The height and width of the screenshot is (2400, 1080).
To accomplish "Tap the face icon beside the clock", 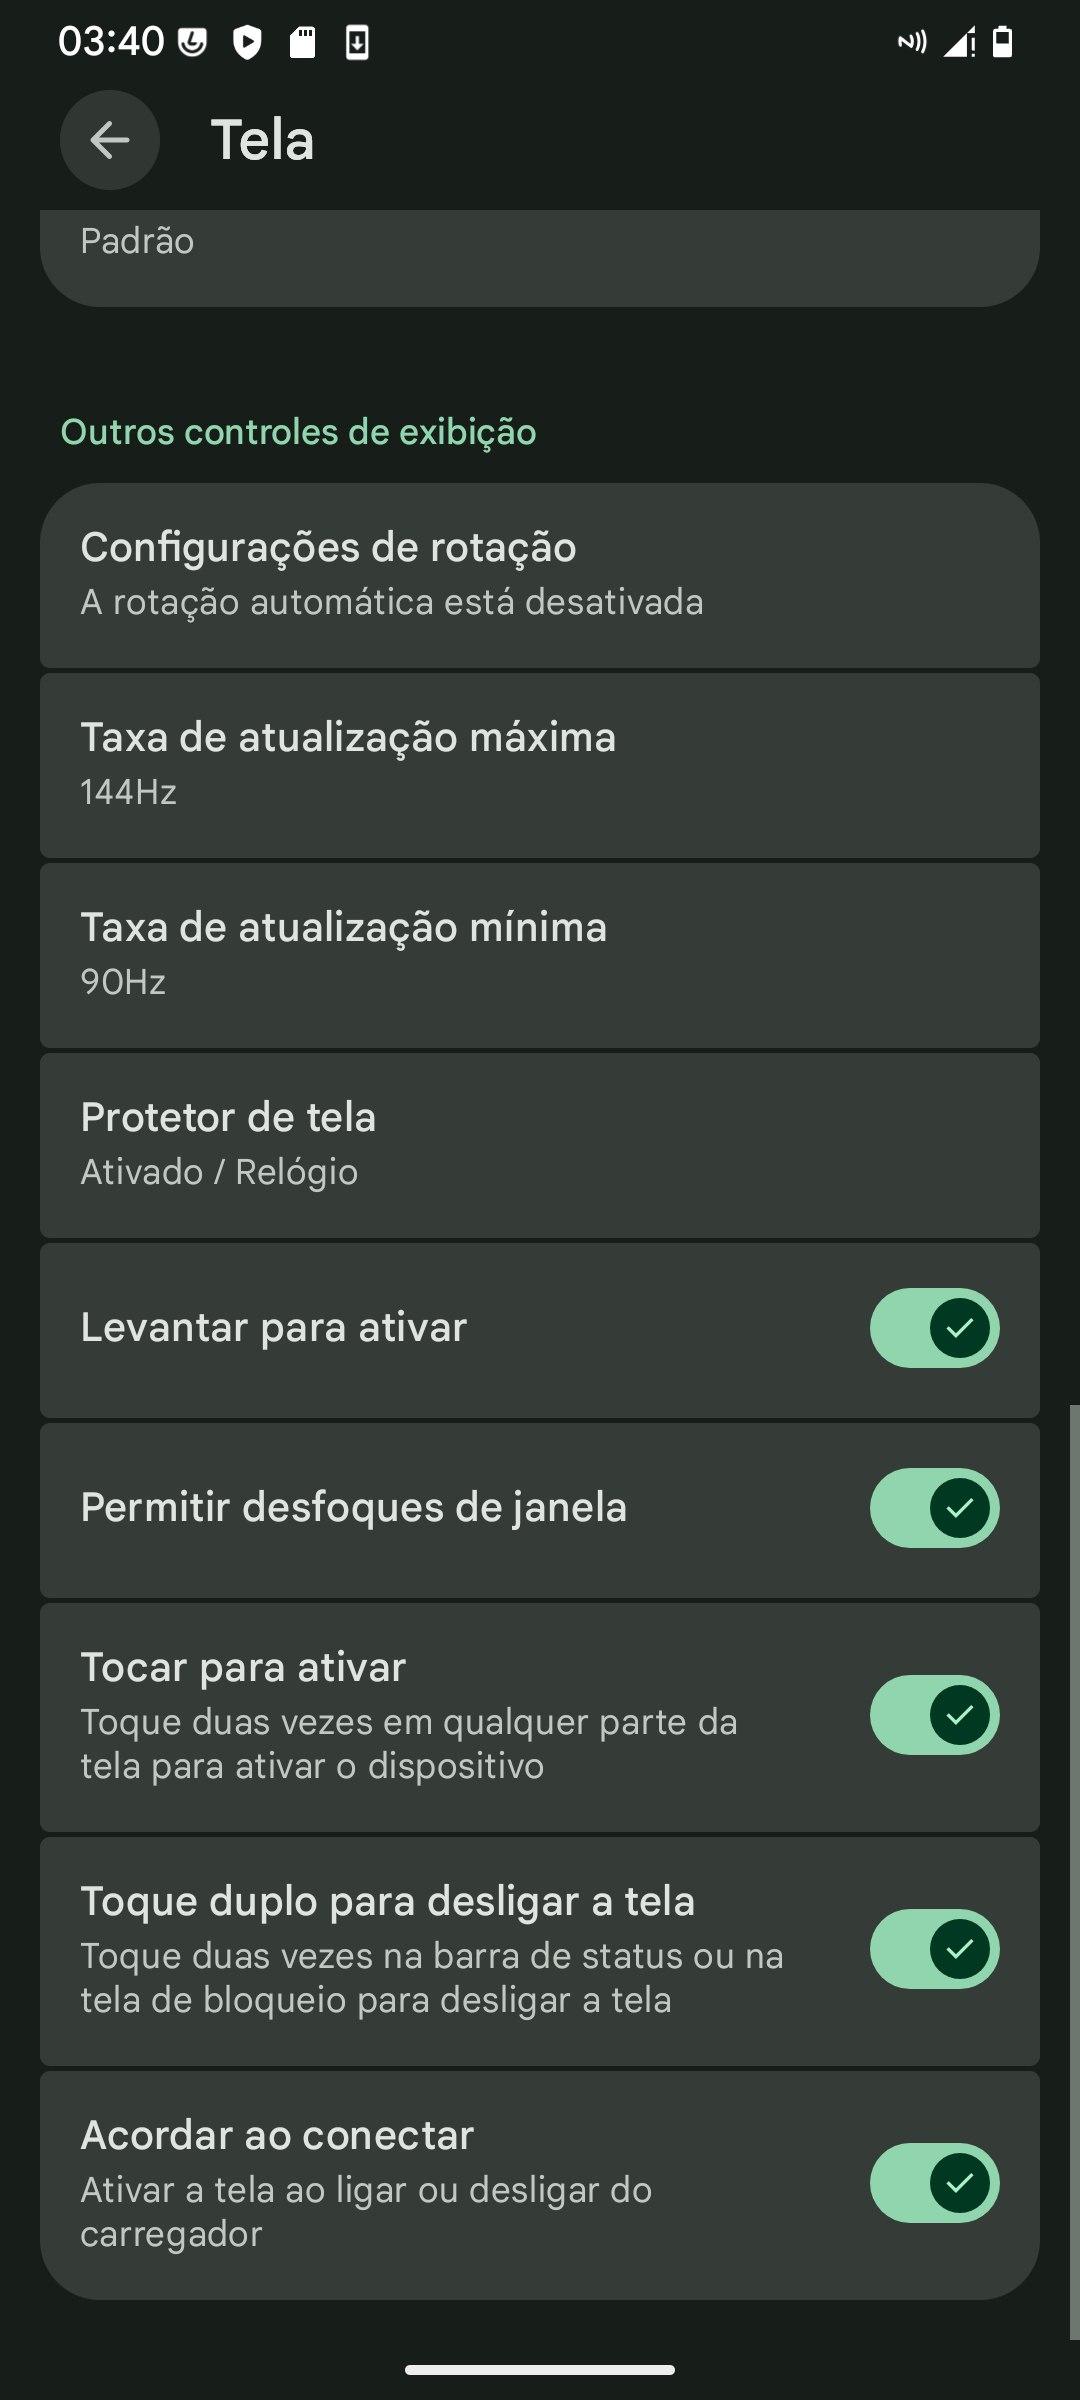I will pyautogui.click(x=192, y=42).
